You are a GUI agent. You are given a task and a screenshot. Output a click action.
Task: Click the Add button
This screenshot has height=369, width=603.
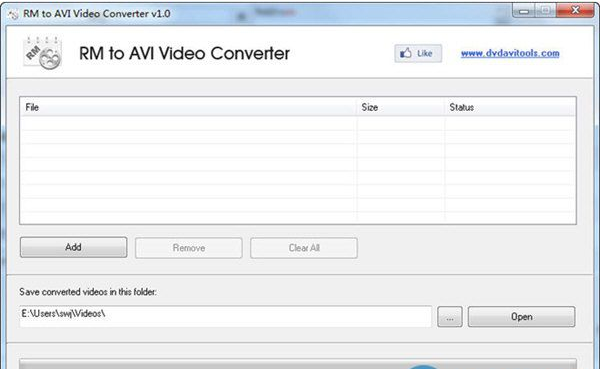73,247
